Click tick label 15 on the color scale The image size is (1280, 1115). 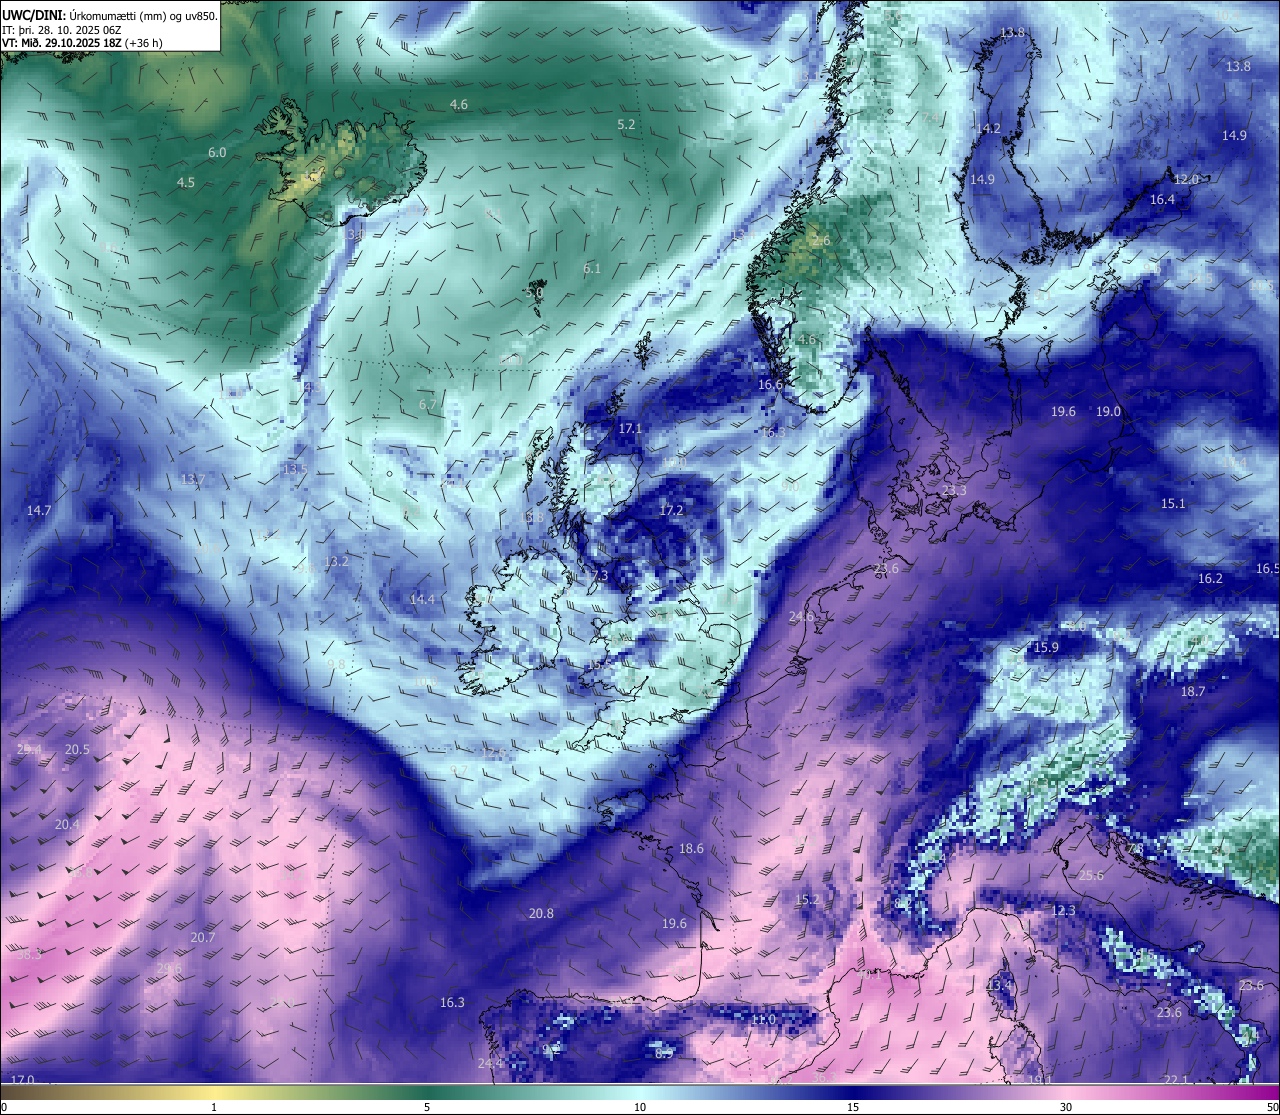(x=853, y=1107)
